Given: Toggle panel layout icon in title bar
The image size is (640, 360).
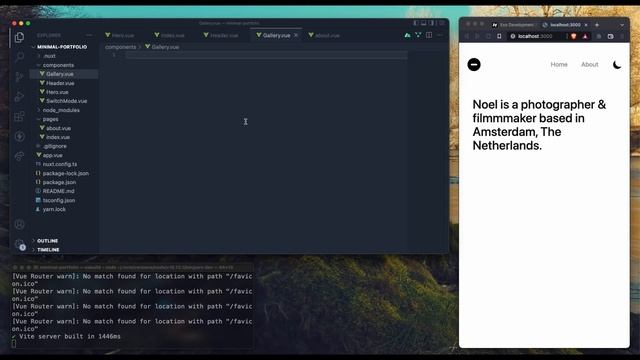Looking at the screenshot, I should [424, 23].
